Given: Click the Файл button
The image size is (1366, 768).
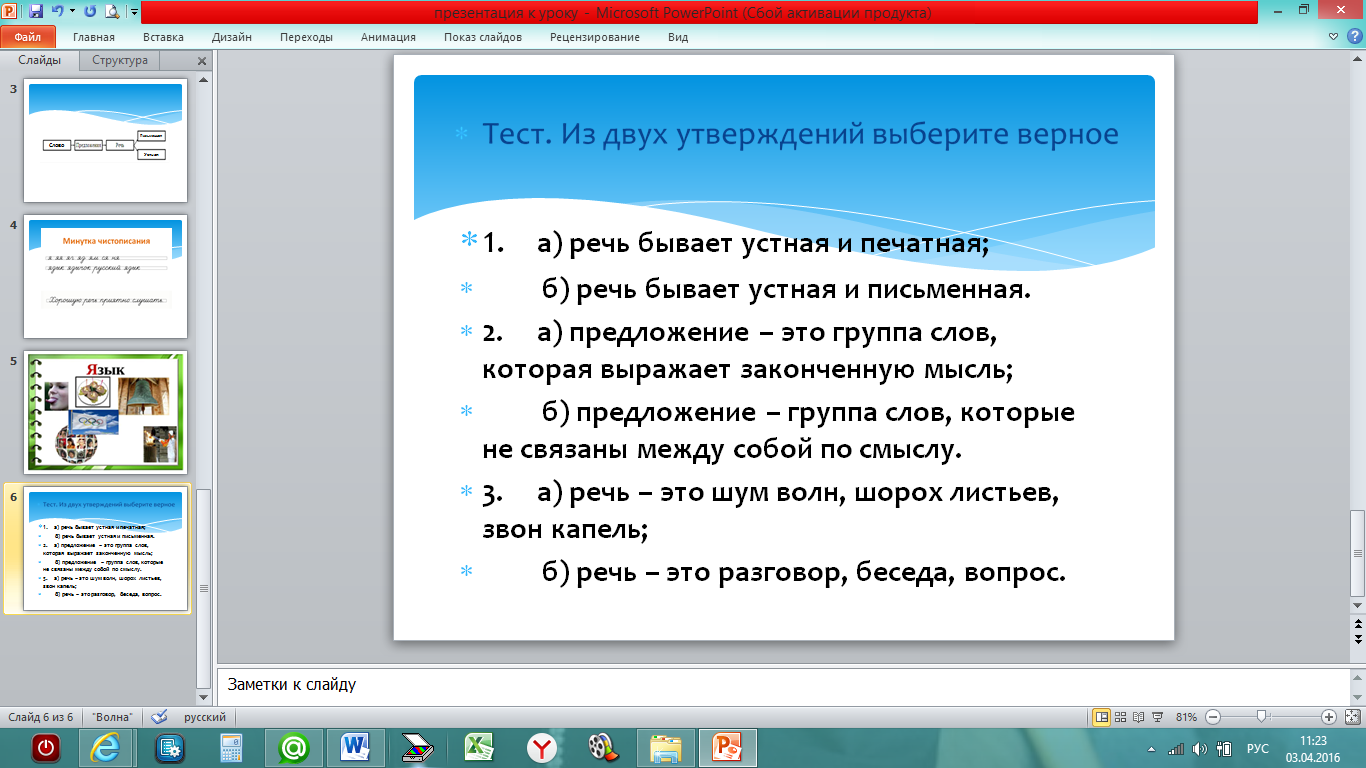Looking at the screenshot, I should coord(27,37).
